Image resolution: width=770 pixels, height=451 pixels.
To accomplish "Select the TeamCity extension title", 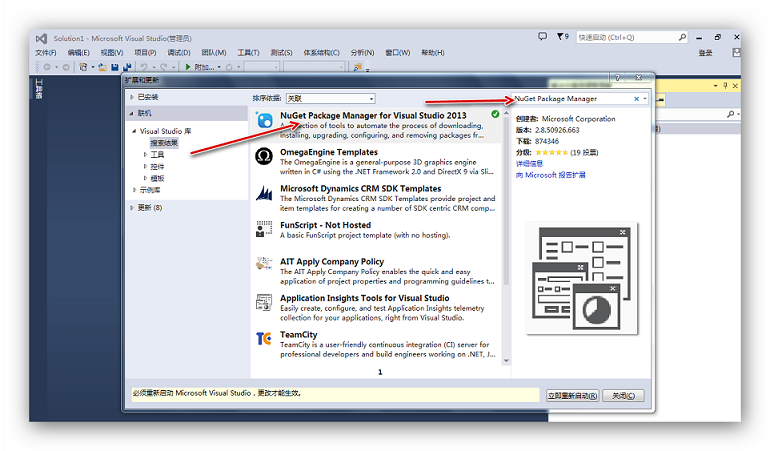I will click(299, 335).
